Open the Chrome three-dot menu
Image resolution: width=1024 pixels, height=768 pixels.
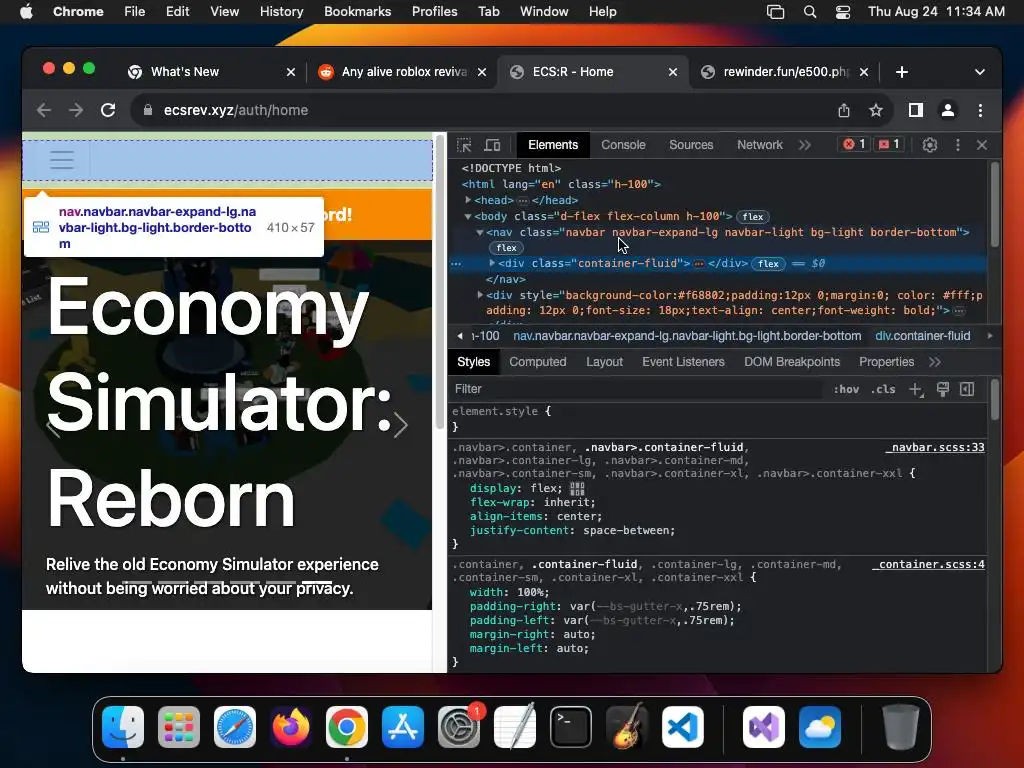click(980, 110)
